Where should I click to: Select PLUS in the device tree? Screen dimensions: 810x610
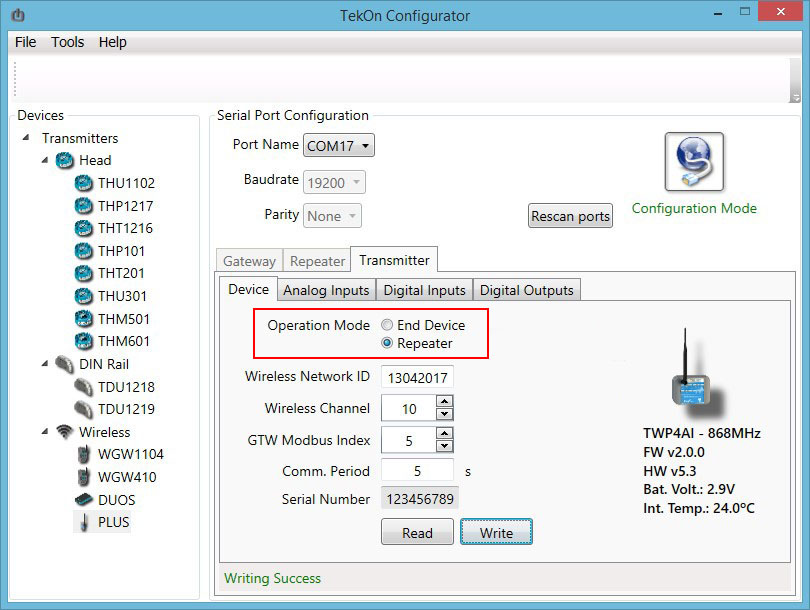point(114,522)
